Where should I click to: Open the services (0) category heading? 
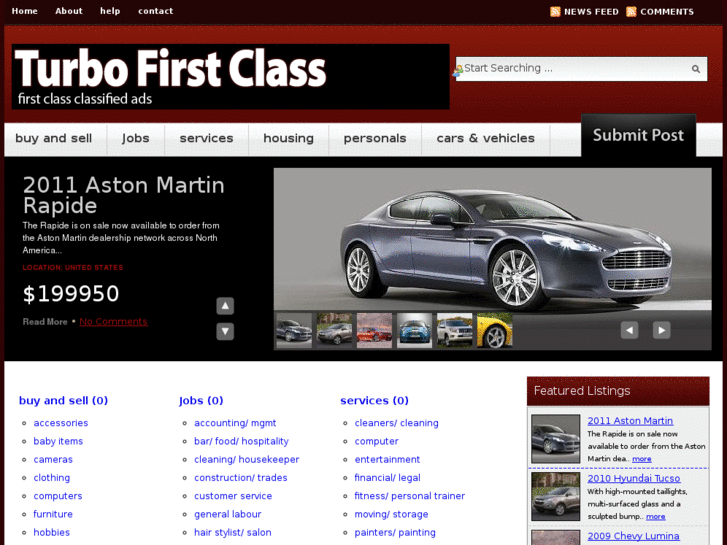(x=374, y=400)
